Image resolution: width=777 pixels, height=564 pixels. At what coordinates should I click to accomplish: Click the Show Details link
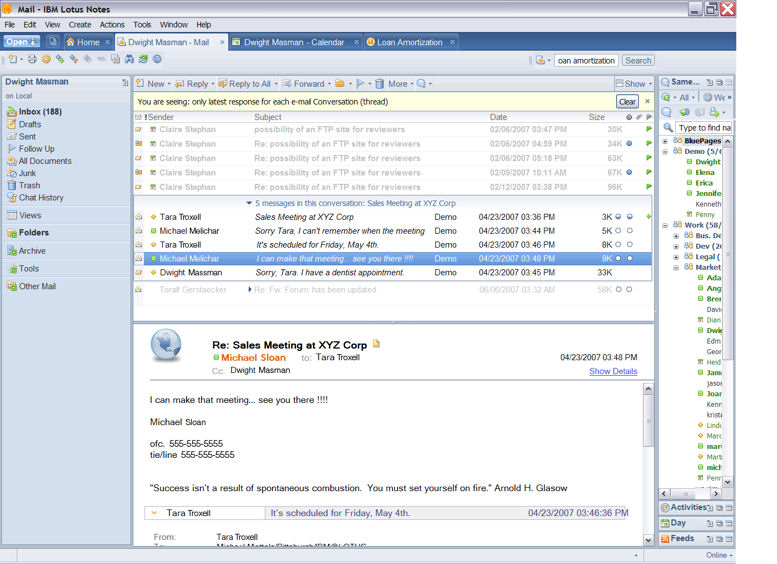pos(612,371)
